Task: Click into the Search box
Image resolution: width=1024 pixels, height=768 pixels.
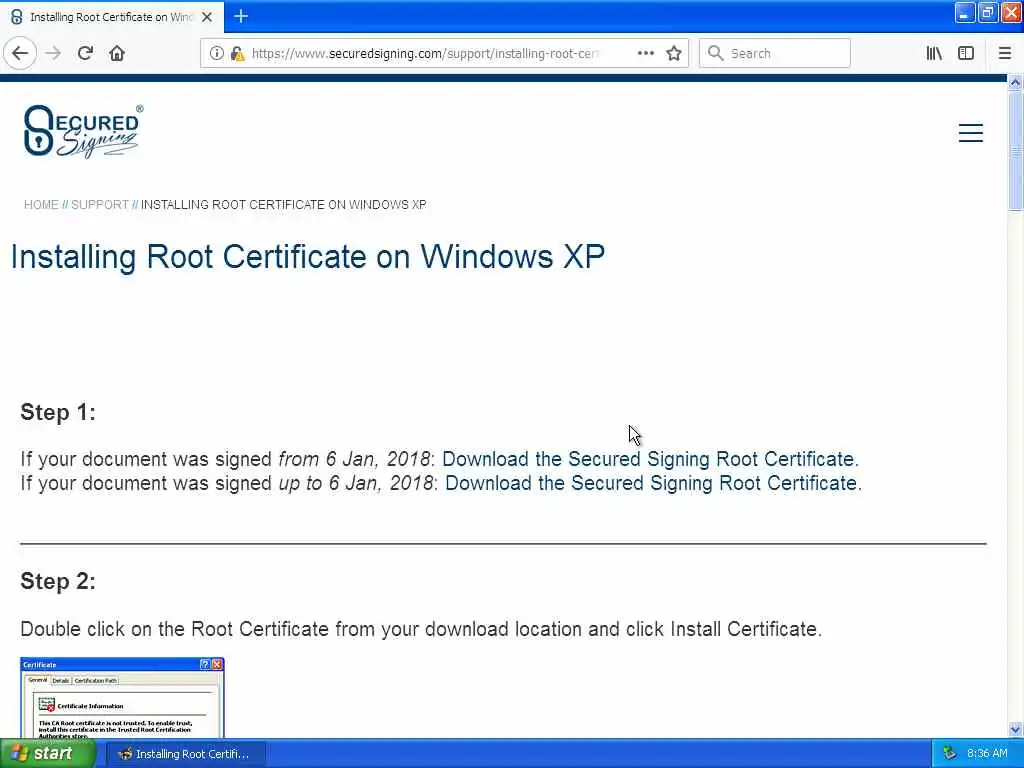Action: (x=775, y=54)
